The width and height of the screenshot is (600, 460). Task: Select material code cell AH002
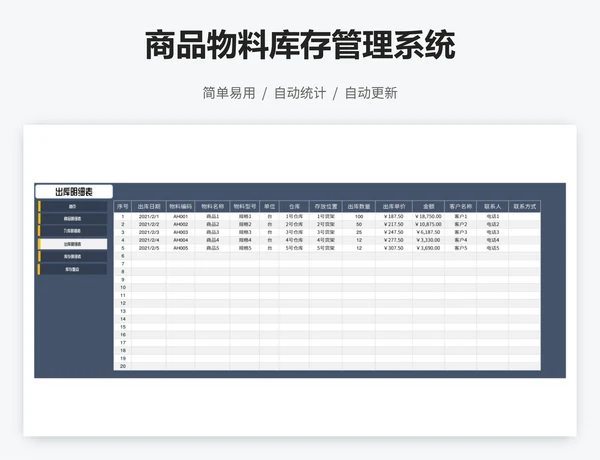tap(181, 224)
